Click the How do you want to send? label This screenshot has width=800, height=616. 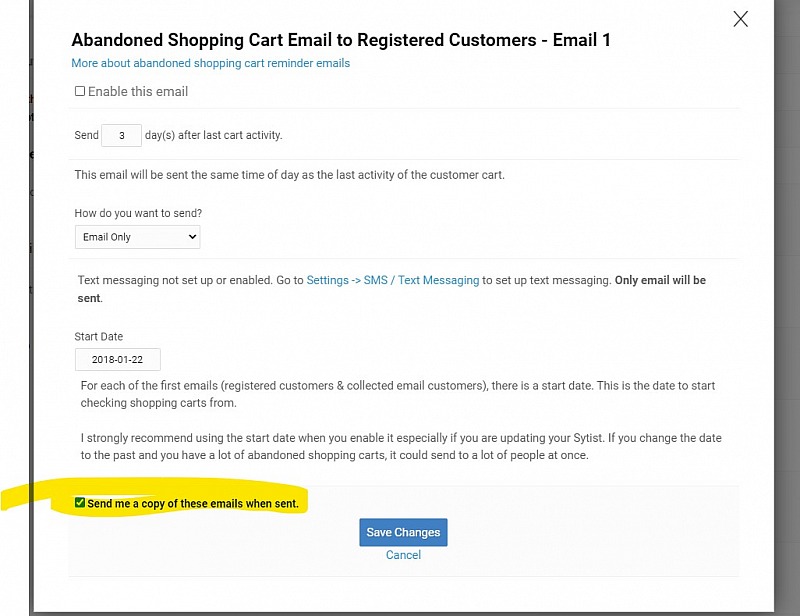138,213
